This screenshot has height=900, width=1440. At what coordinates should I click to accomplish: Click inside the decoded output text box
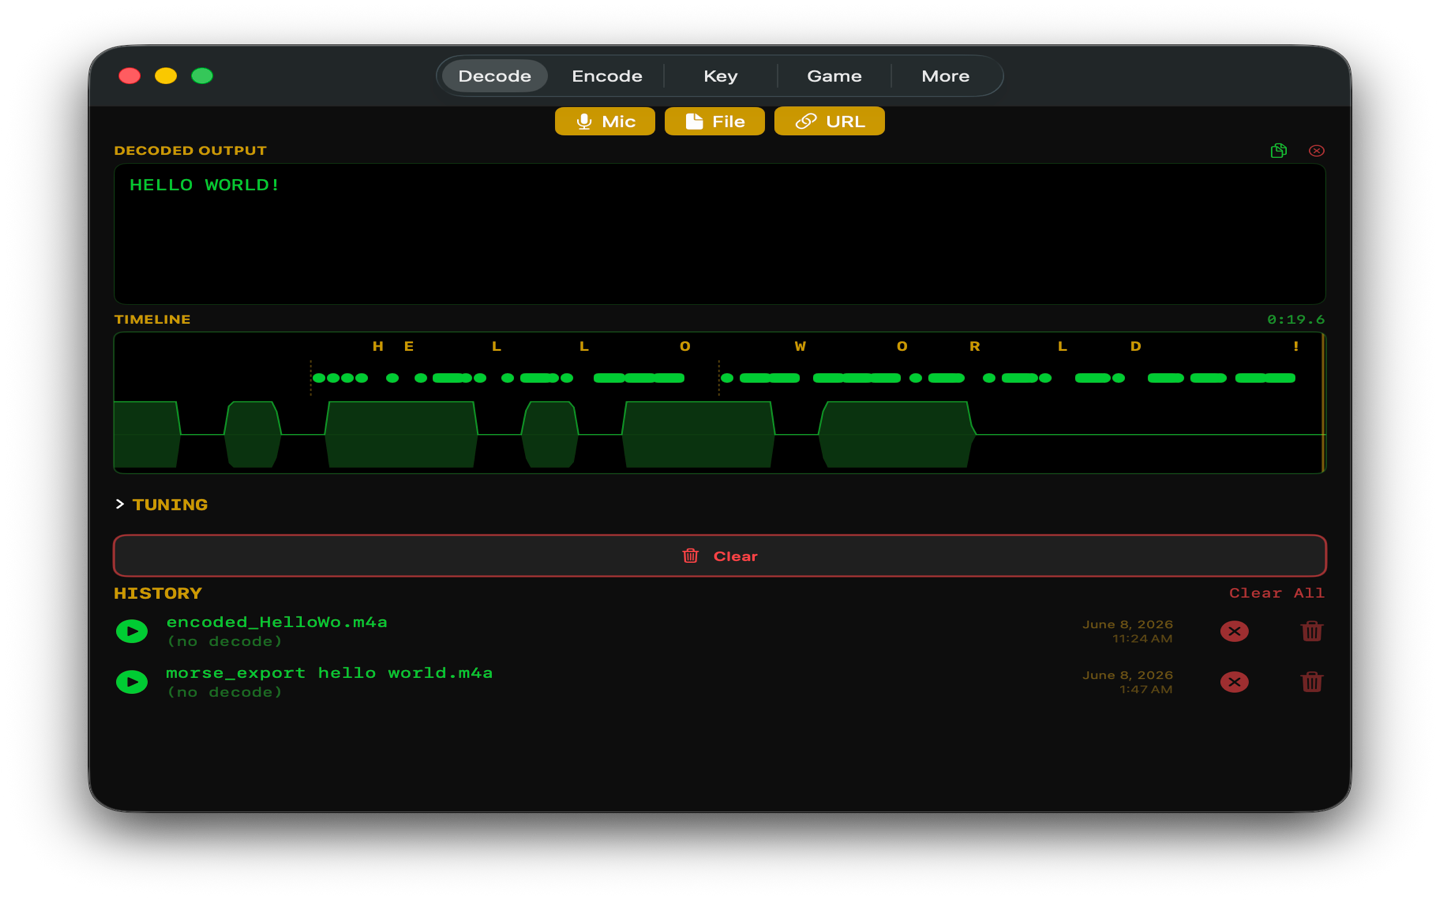720,234
